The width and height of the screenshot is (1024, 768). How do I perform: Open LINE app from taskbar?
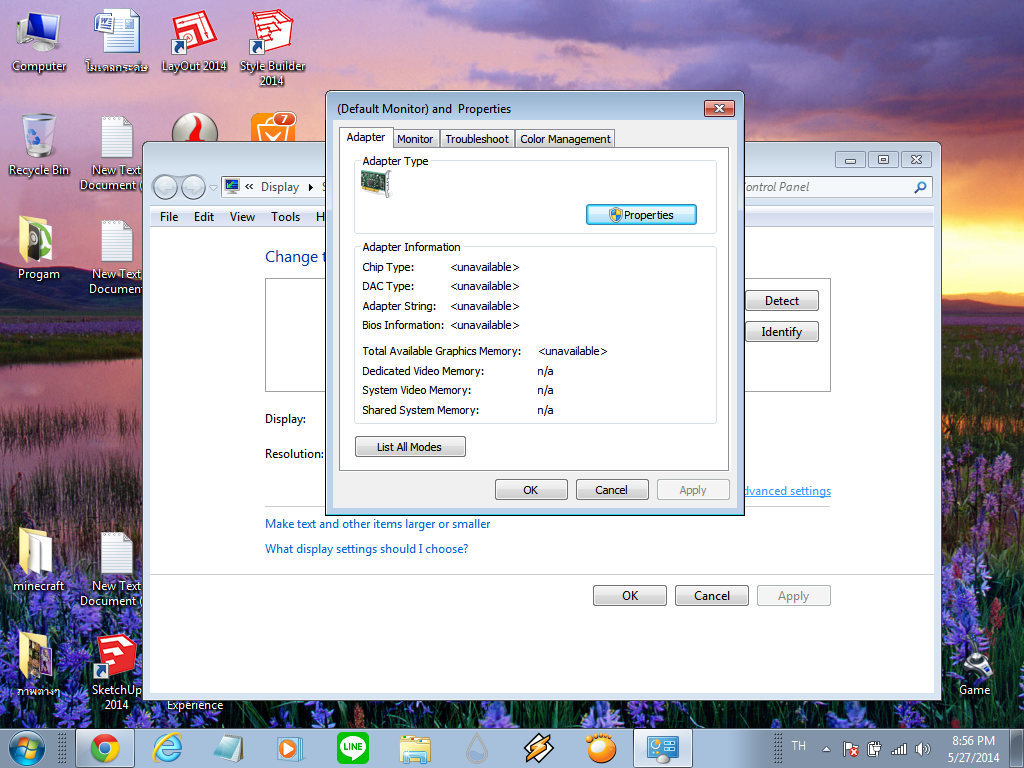(353, 748)
